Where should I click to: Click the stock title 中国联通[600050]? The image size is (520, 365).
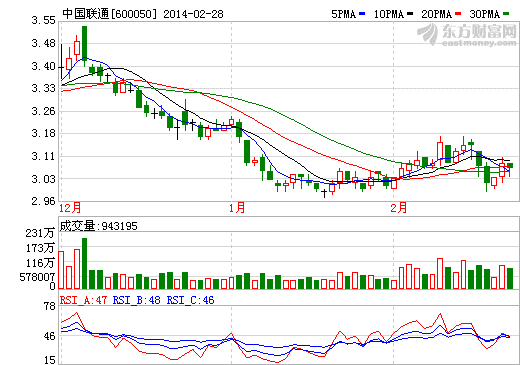109,14
